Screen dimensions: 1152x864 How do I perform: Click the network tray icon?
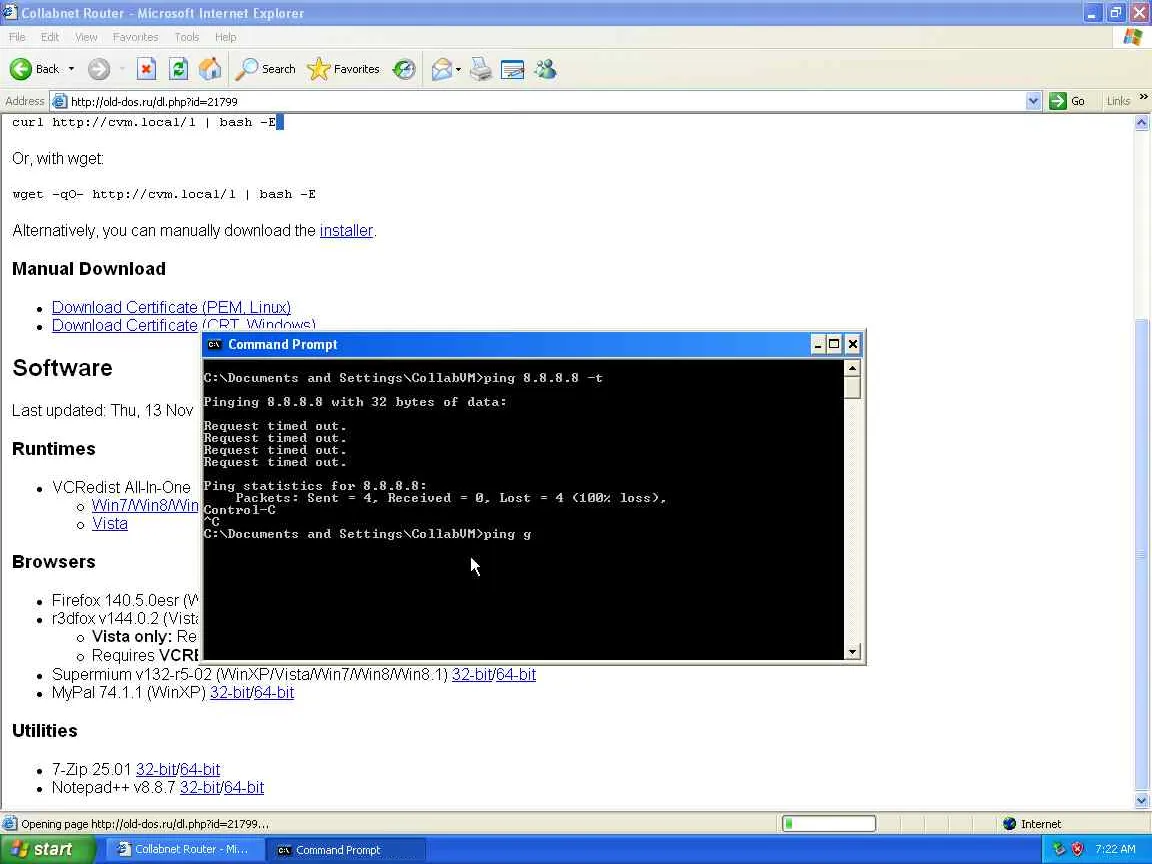click(1059, 849)
